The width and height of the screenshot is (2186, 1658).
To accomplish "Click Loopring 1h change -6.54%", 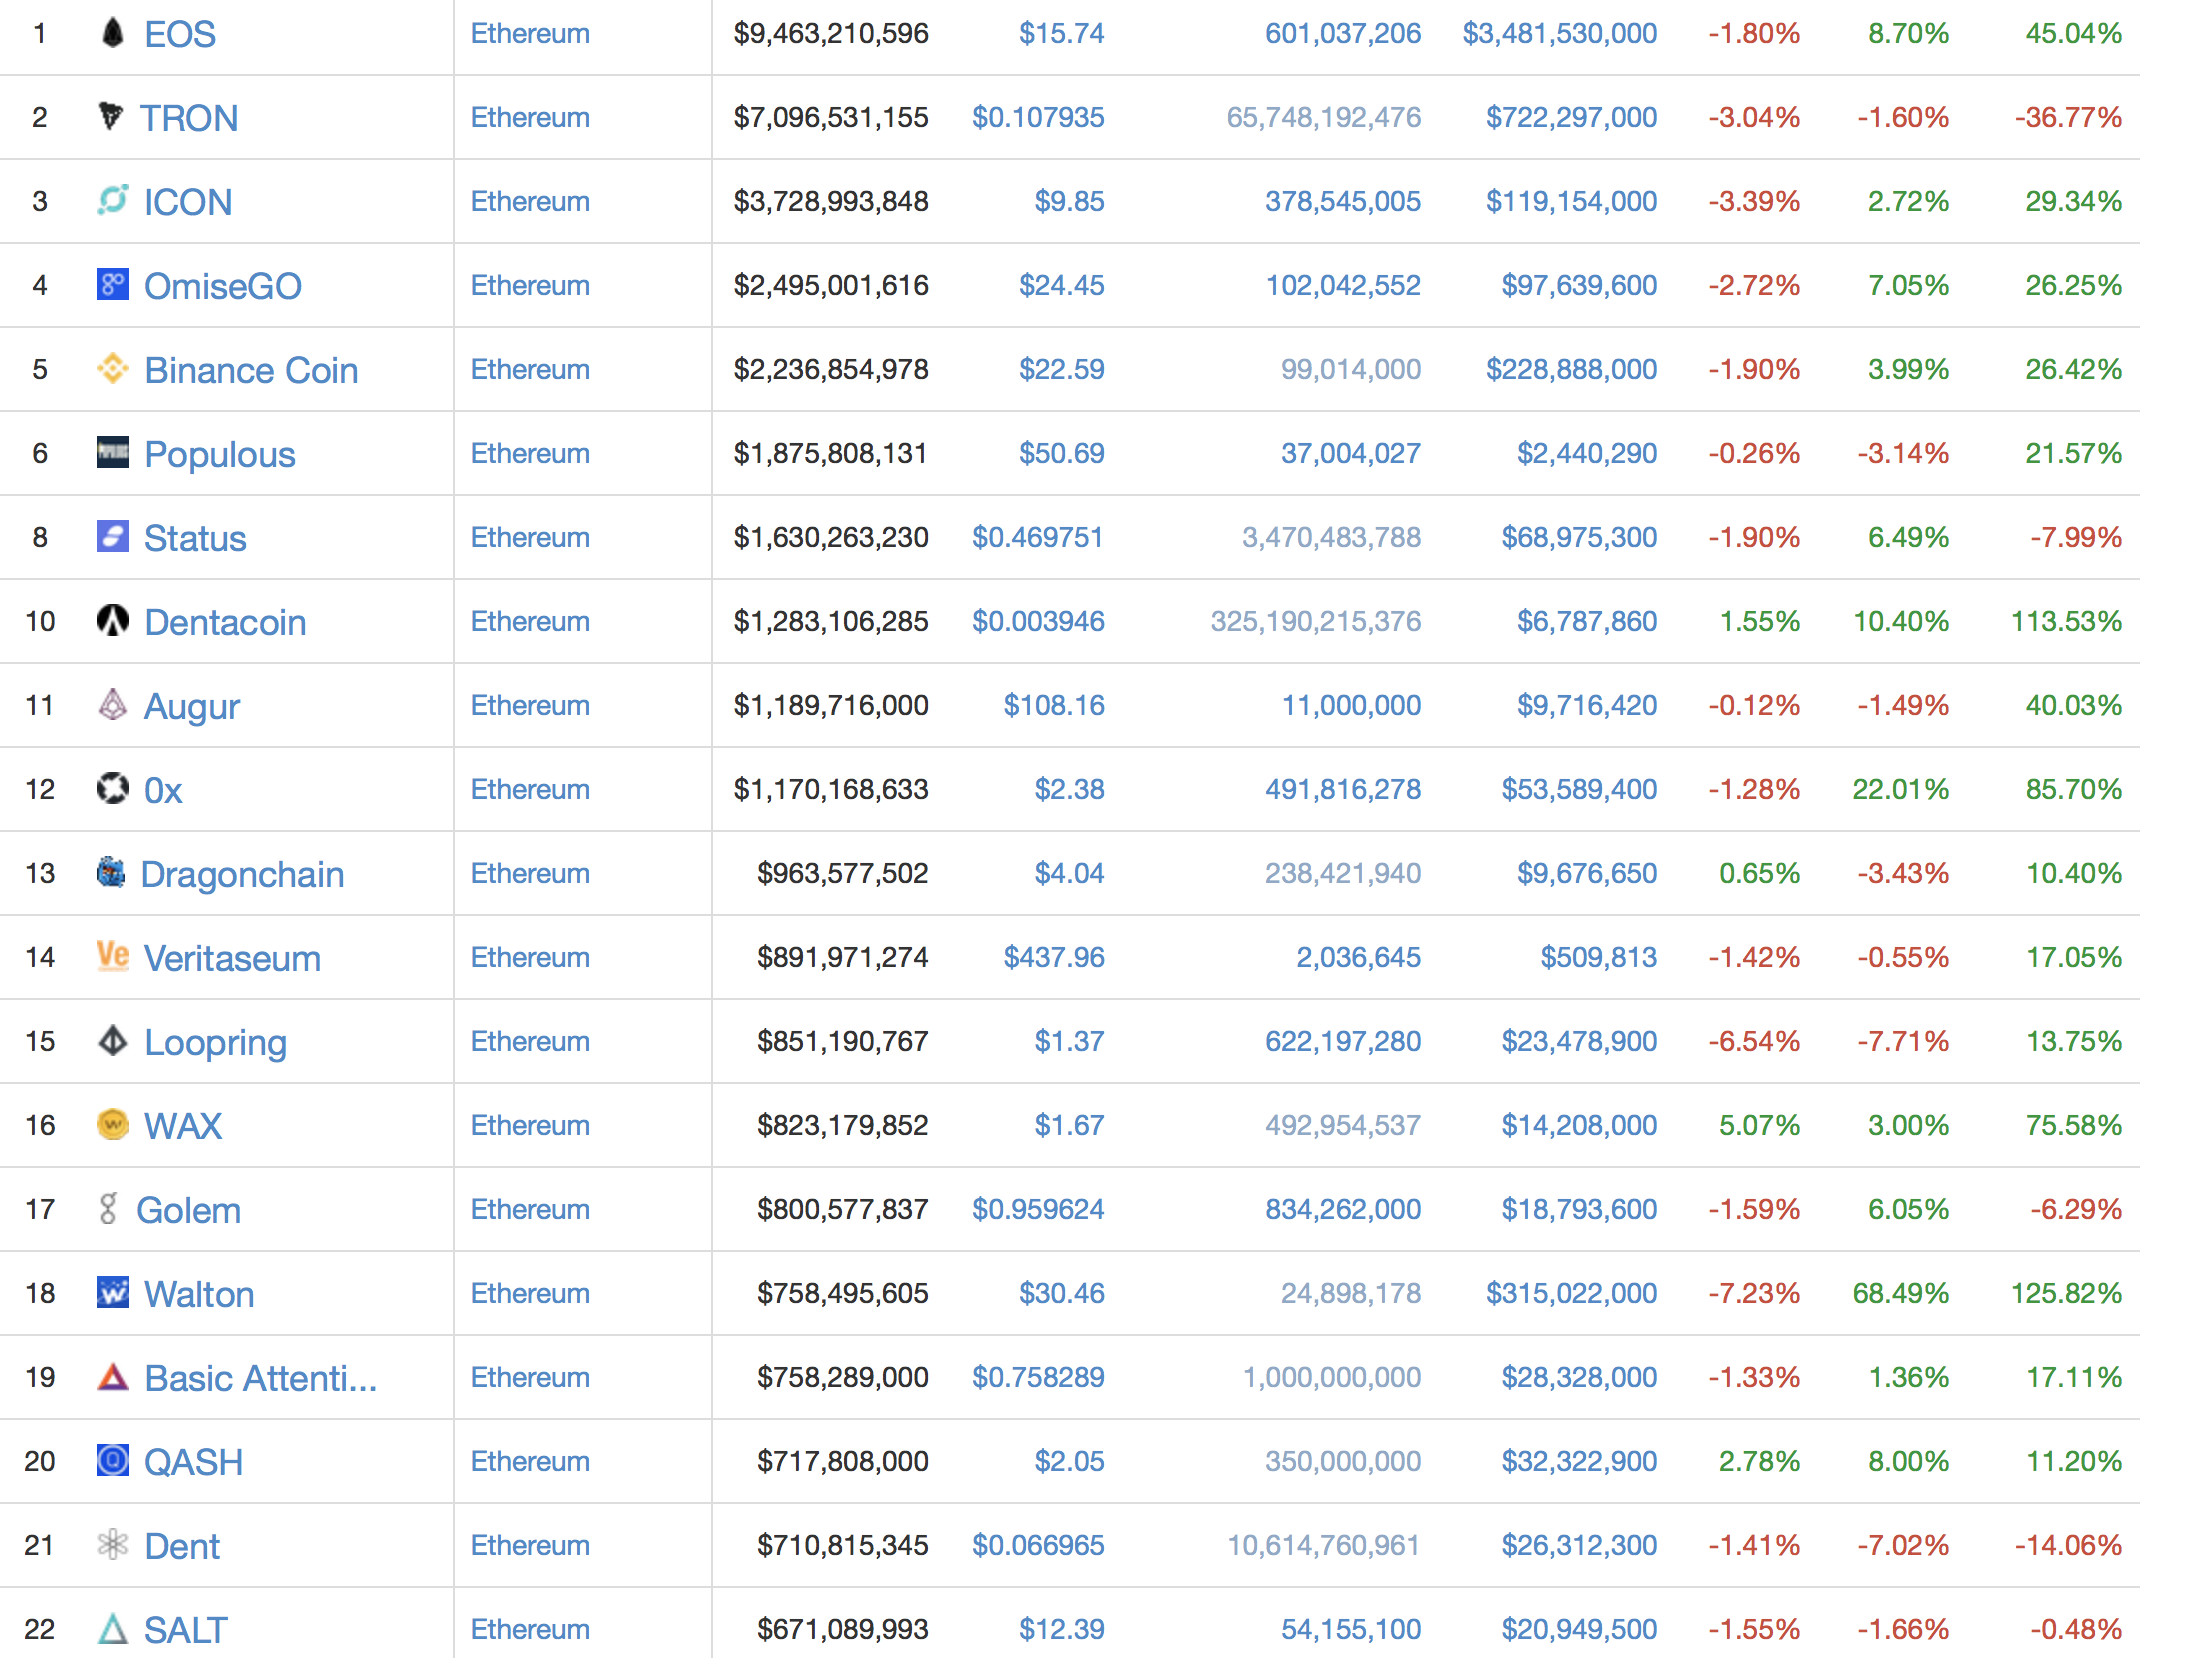I will coord(1754,1041).
